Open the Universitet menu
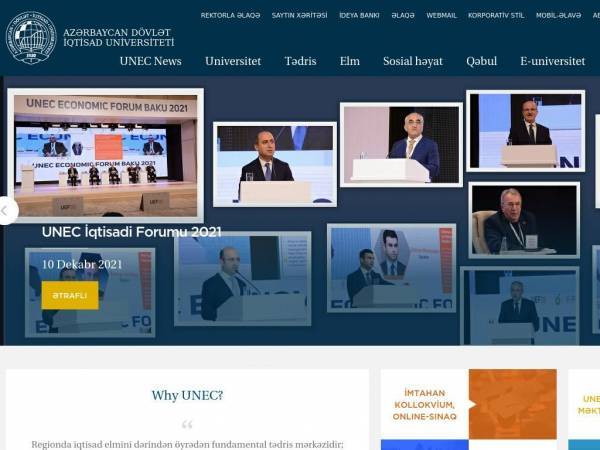 [x=233, y=61]
